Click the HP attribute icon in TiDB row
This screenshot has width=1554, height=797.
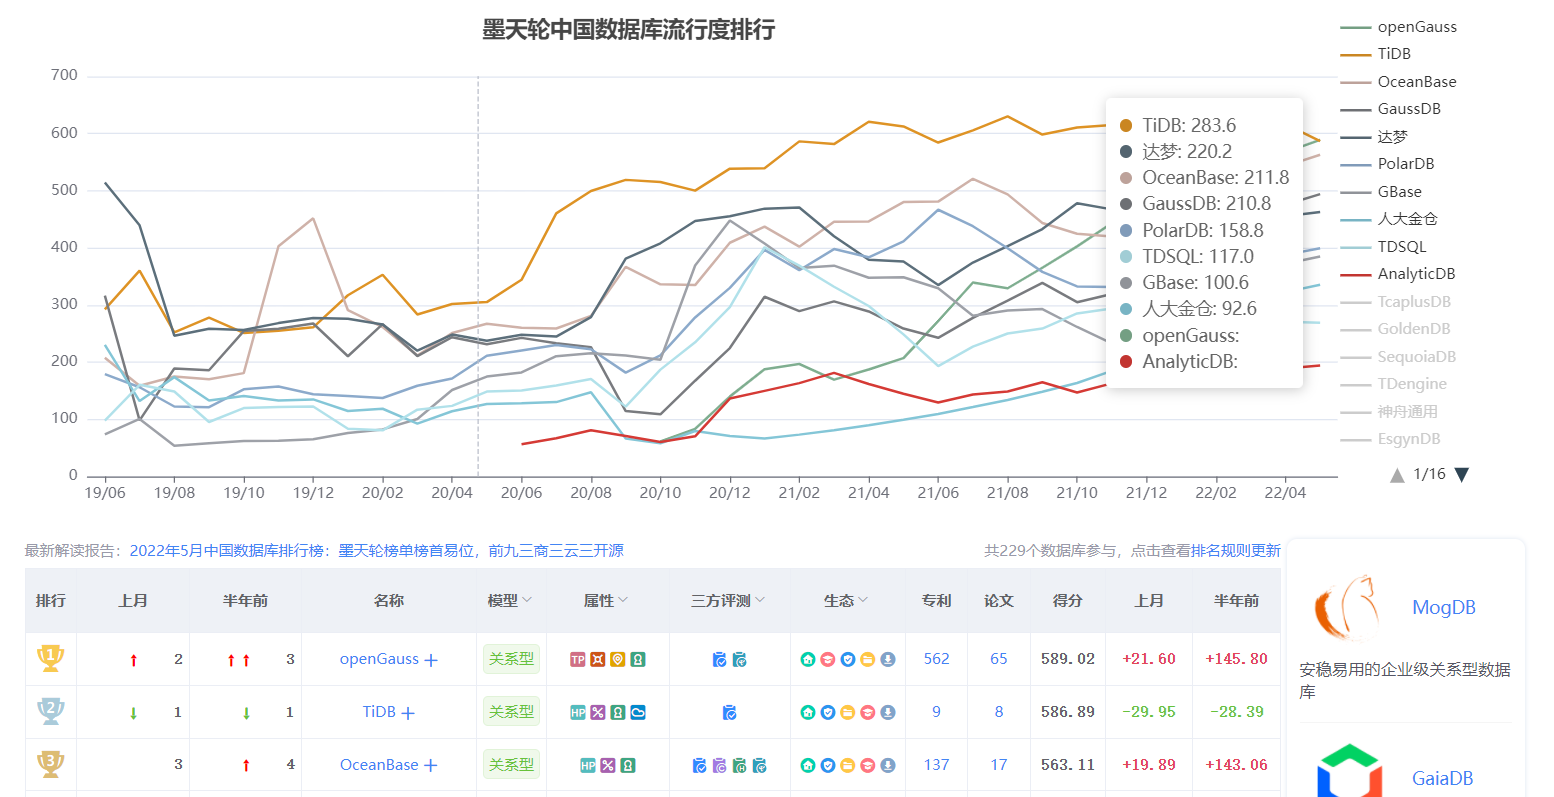(578, 712)
